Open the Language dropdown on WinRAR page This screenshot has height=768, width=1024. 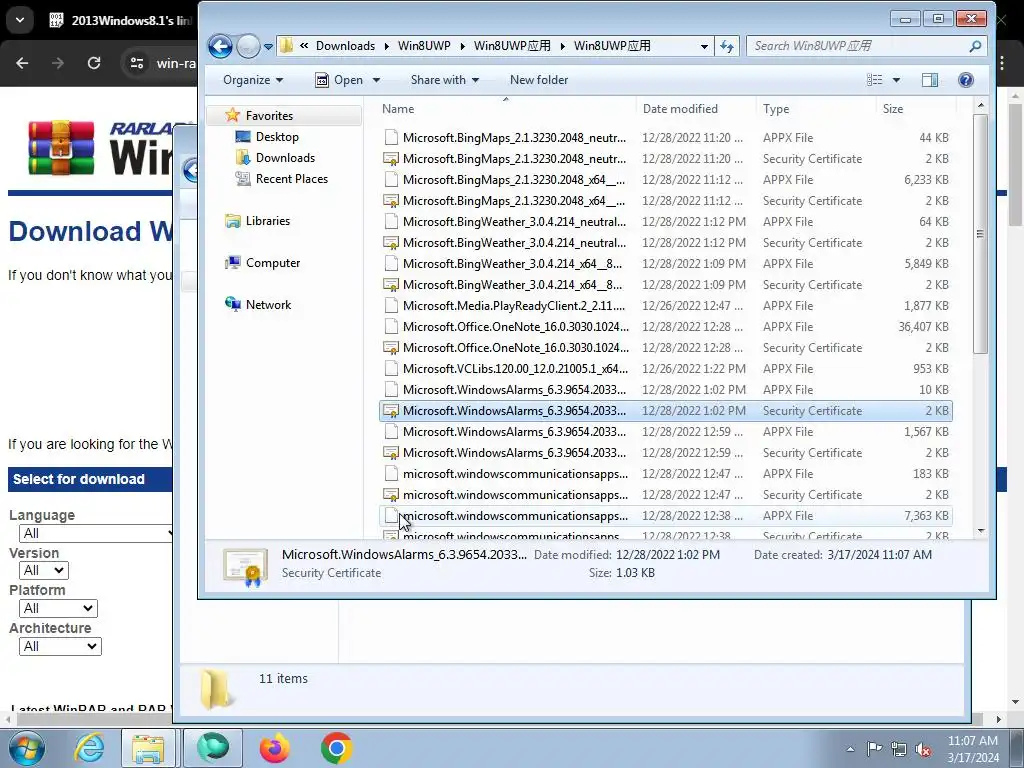pos(95,533)
